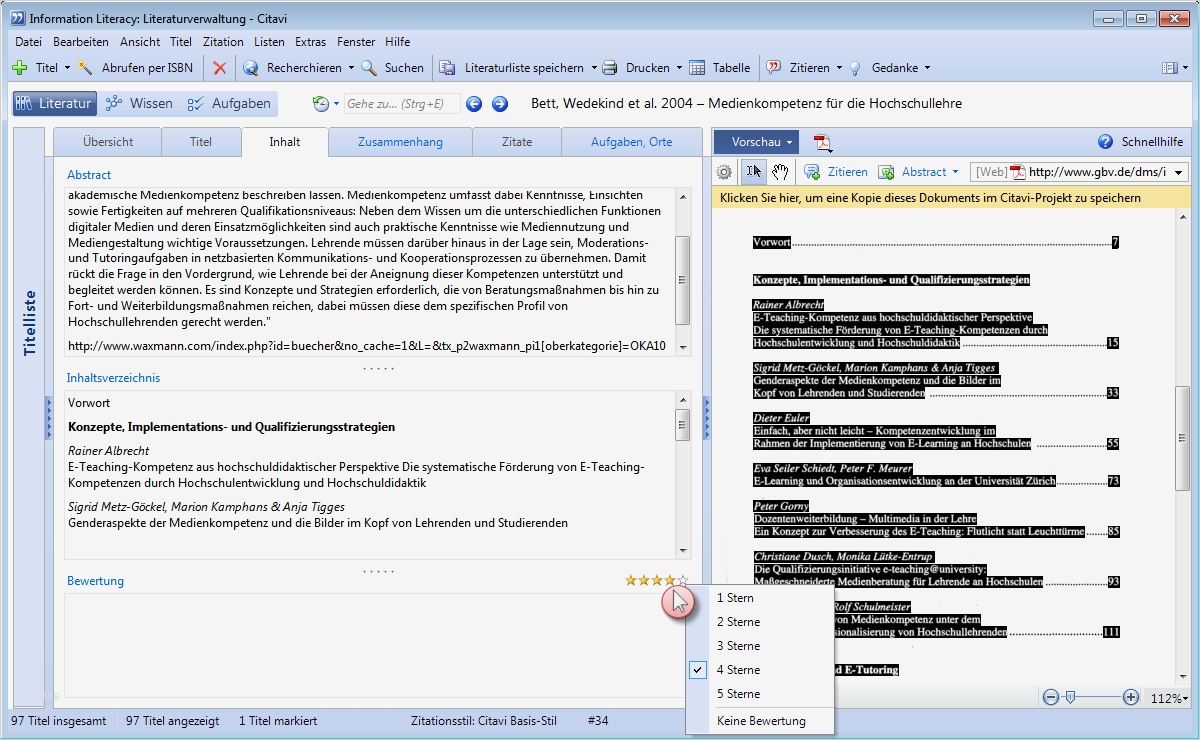
Task: Open the waxmann.com URL in the abstract
Action: point(366,346)
